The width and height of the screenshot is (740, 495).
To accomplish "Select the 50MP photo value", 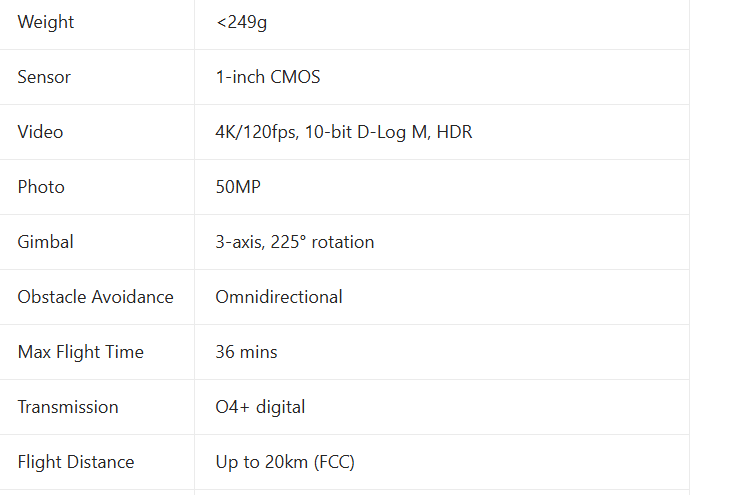I will 238,187.
